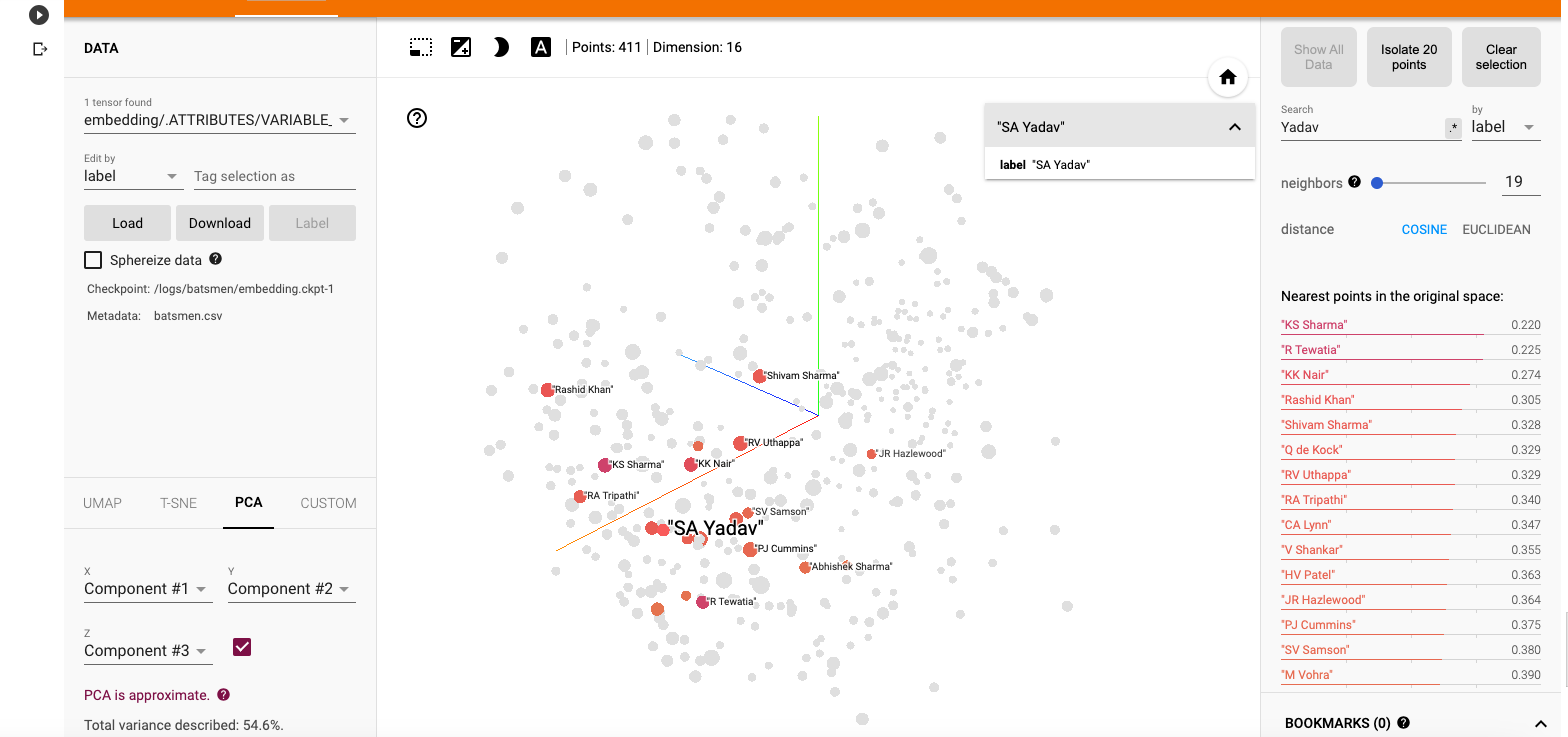The width and height of the screenshot is (1568, 737).
Task: Enable night mode with moon icon
Action: coord(501,47)
